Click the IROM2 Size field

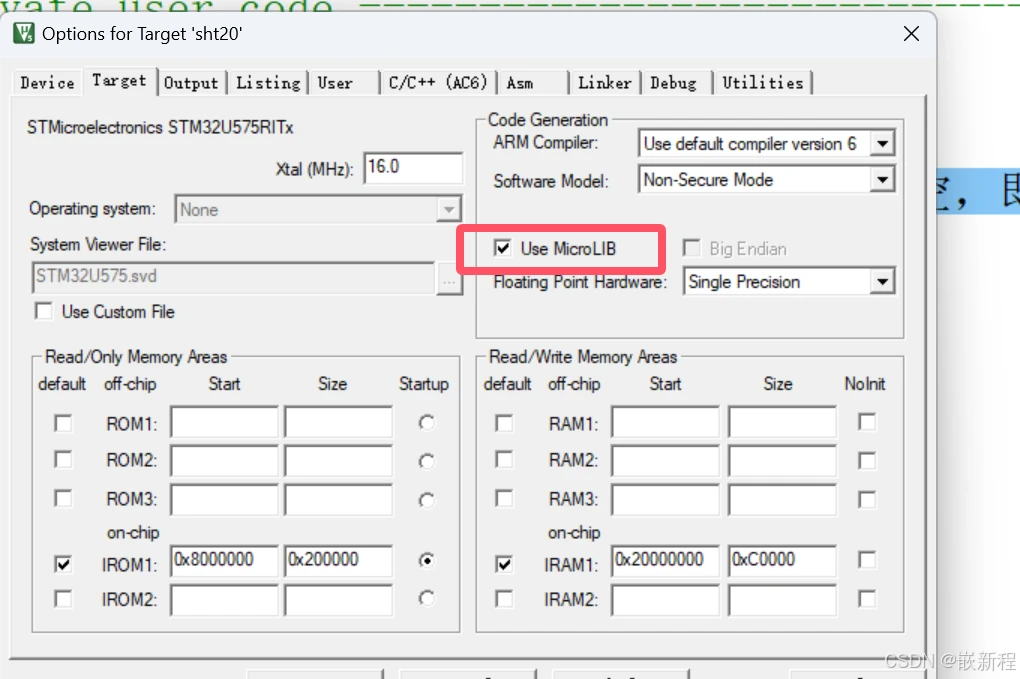(x=338, y=599)
